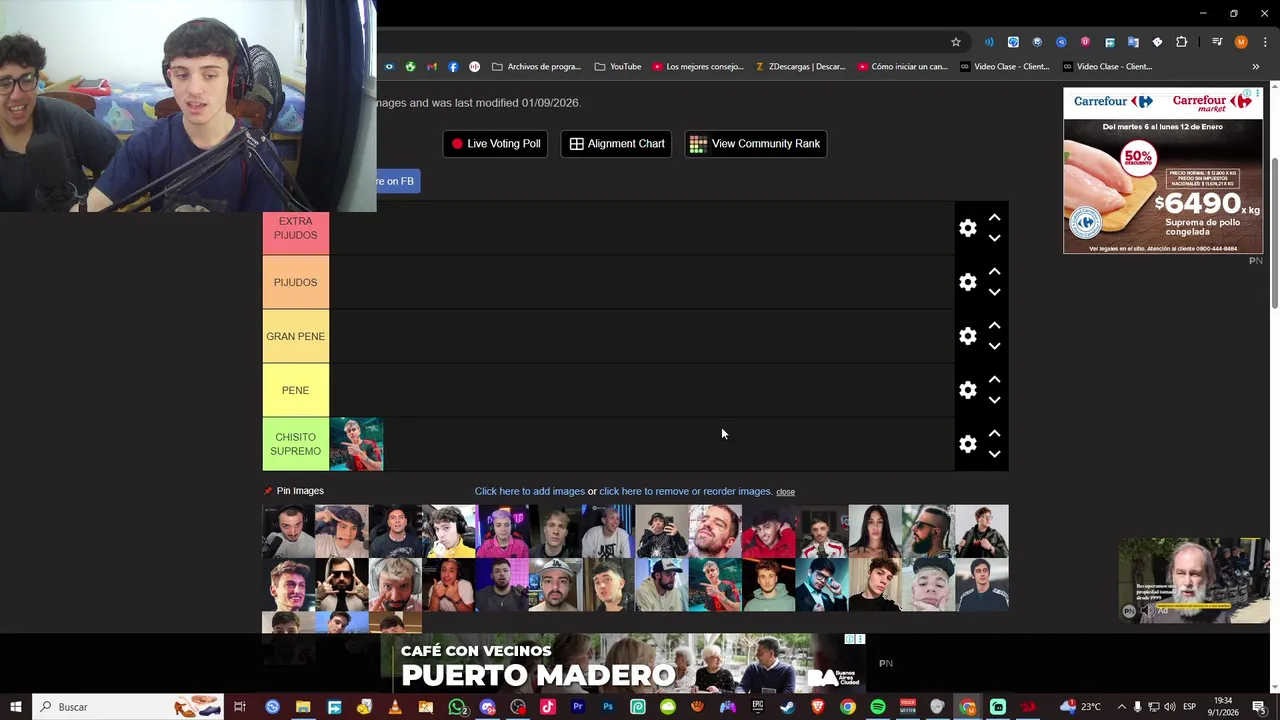The image size is (1280, 720).
Task: Open settings gear for GRAN PENE tier
Action: click(967, 336)
